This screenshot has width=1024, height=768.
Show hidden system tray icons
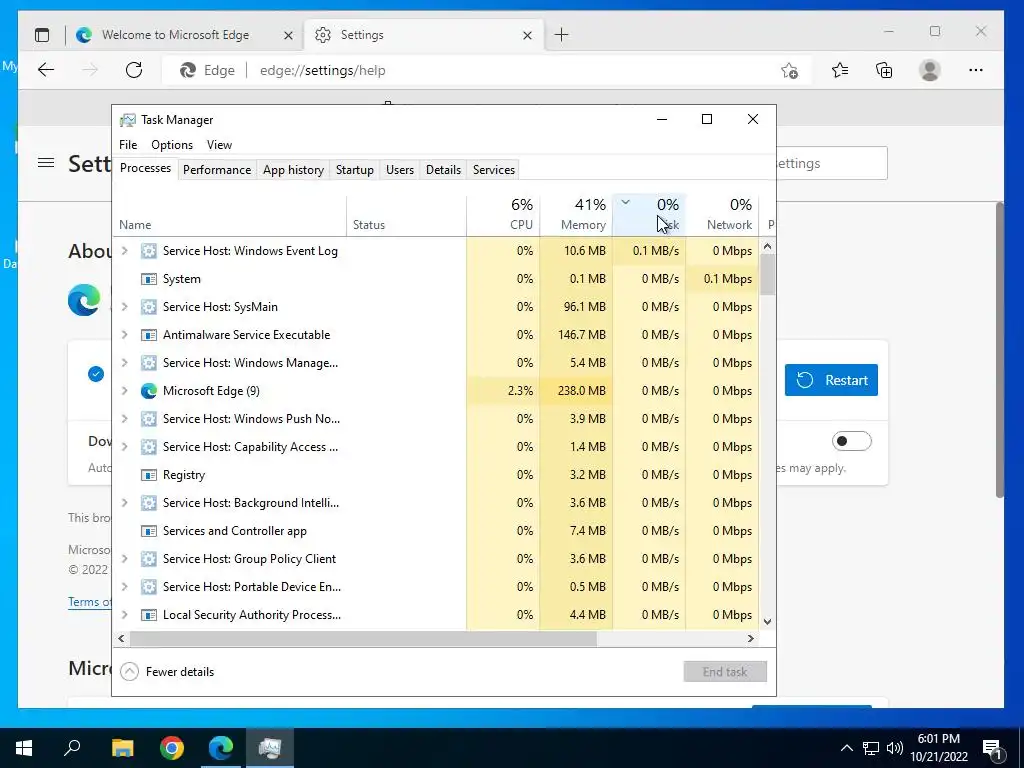pos(846,748)
